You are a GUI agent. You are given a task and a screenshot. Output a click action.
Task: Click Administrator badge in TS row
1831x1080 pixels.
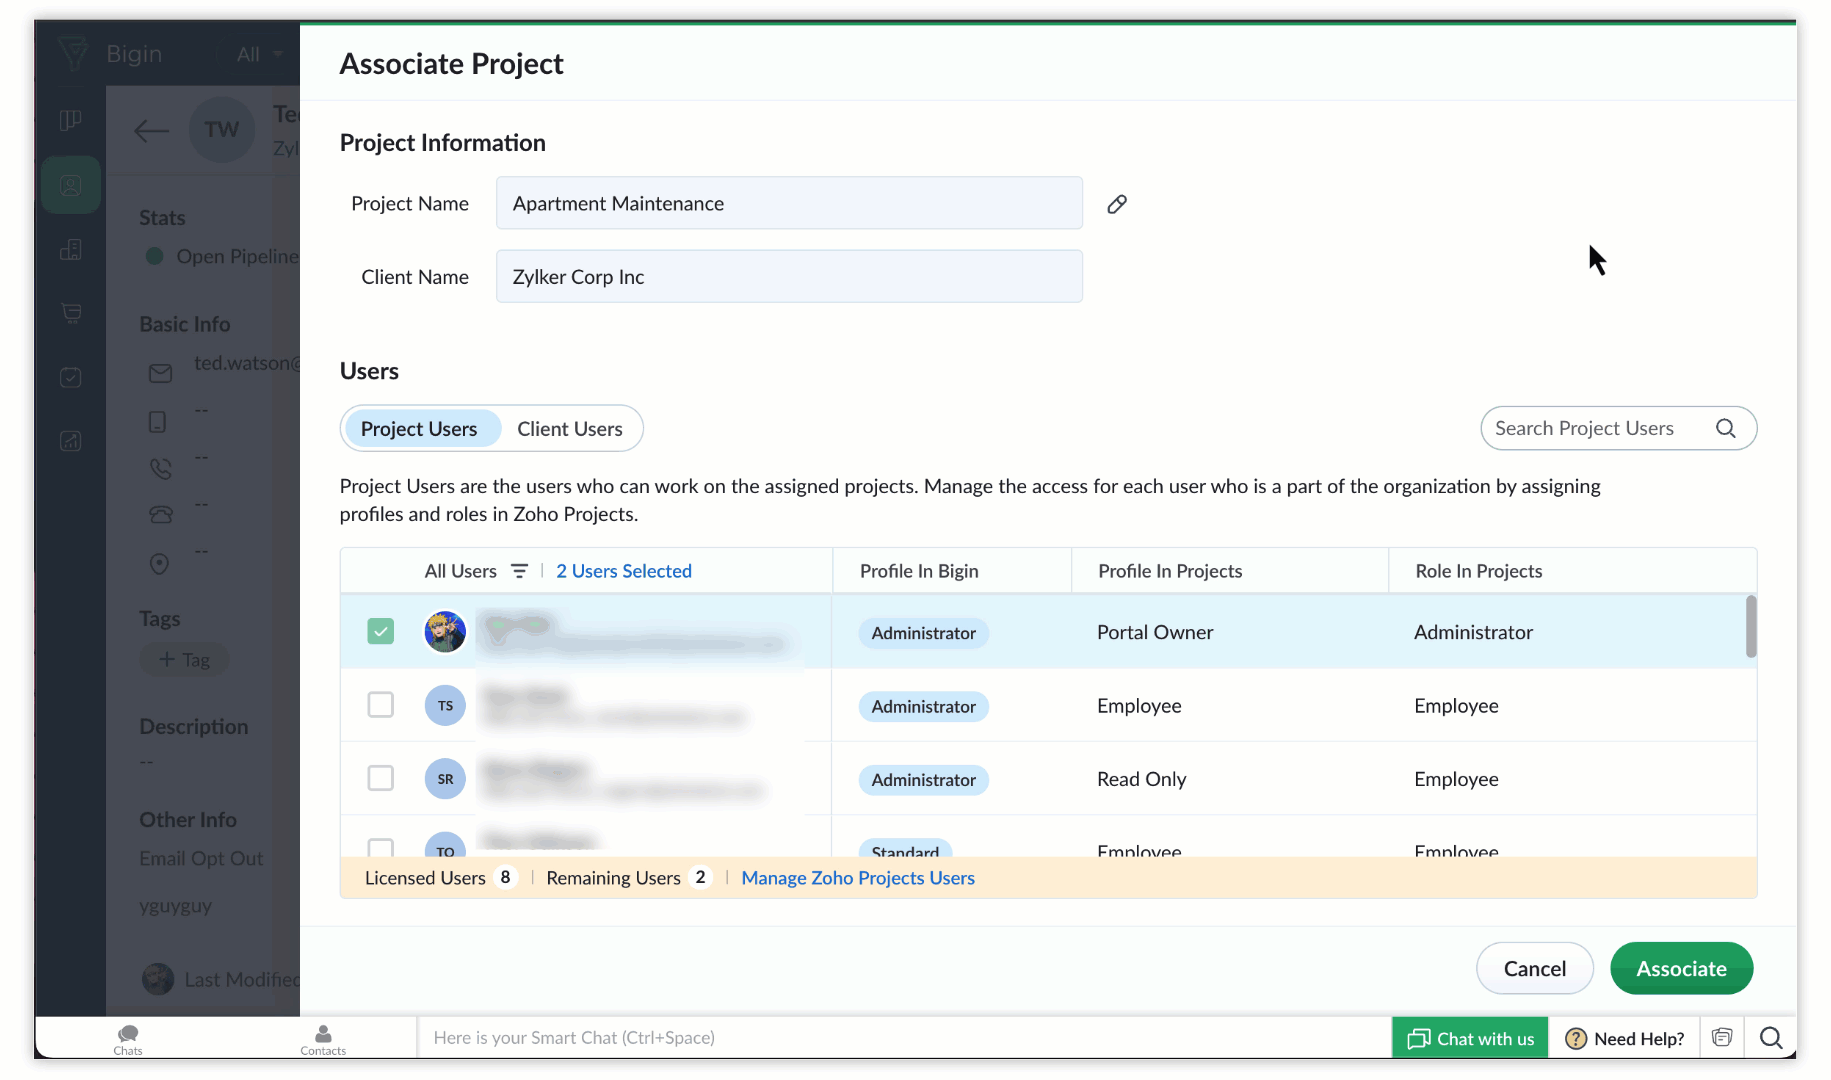(923, 706)
